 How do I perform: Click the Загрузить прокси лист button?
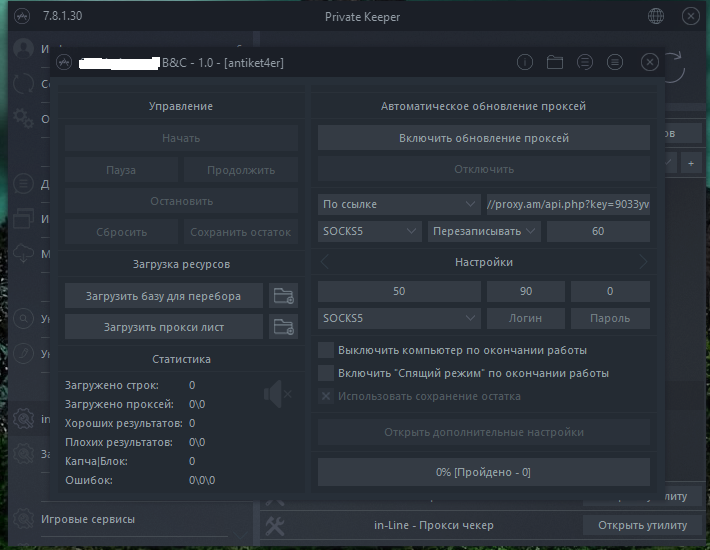pyautogui.click(x=164, y=327)
